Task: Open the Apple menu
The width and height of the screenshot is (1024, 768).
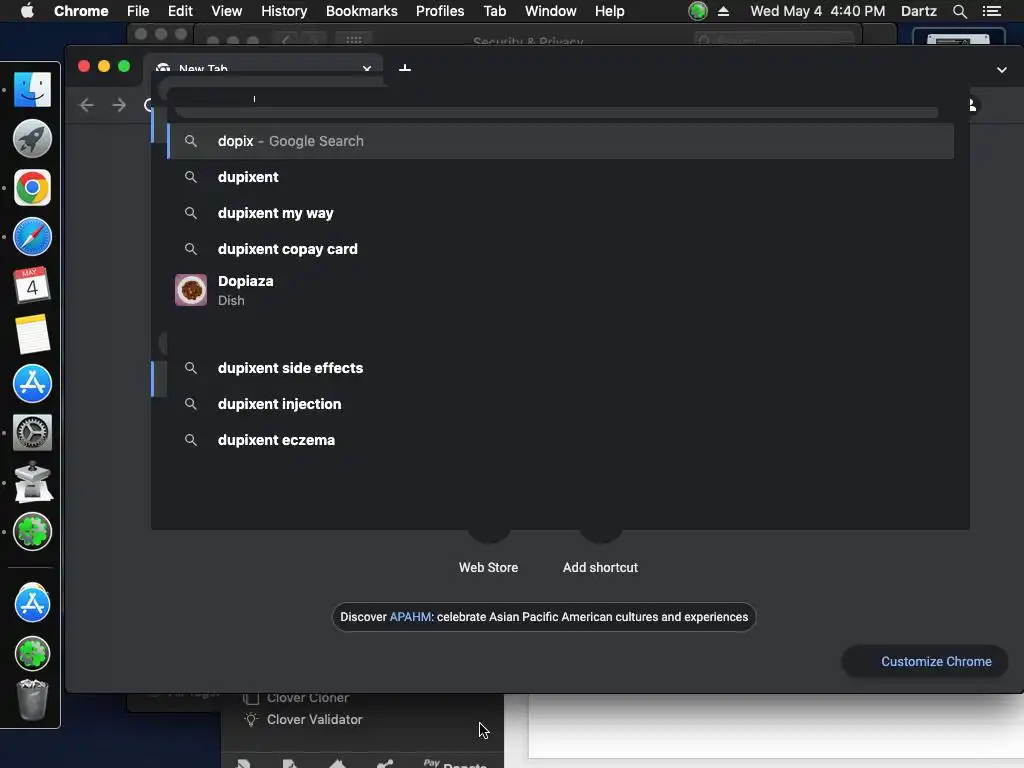Action: point(27,11)
